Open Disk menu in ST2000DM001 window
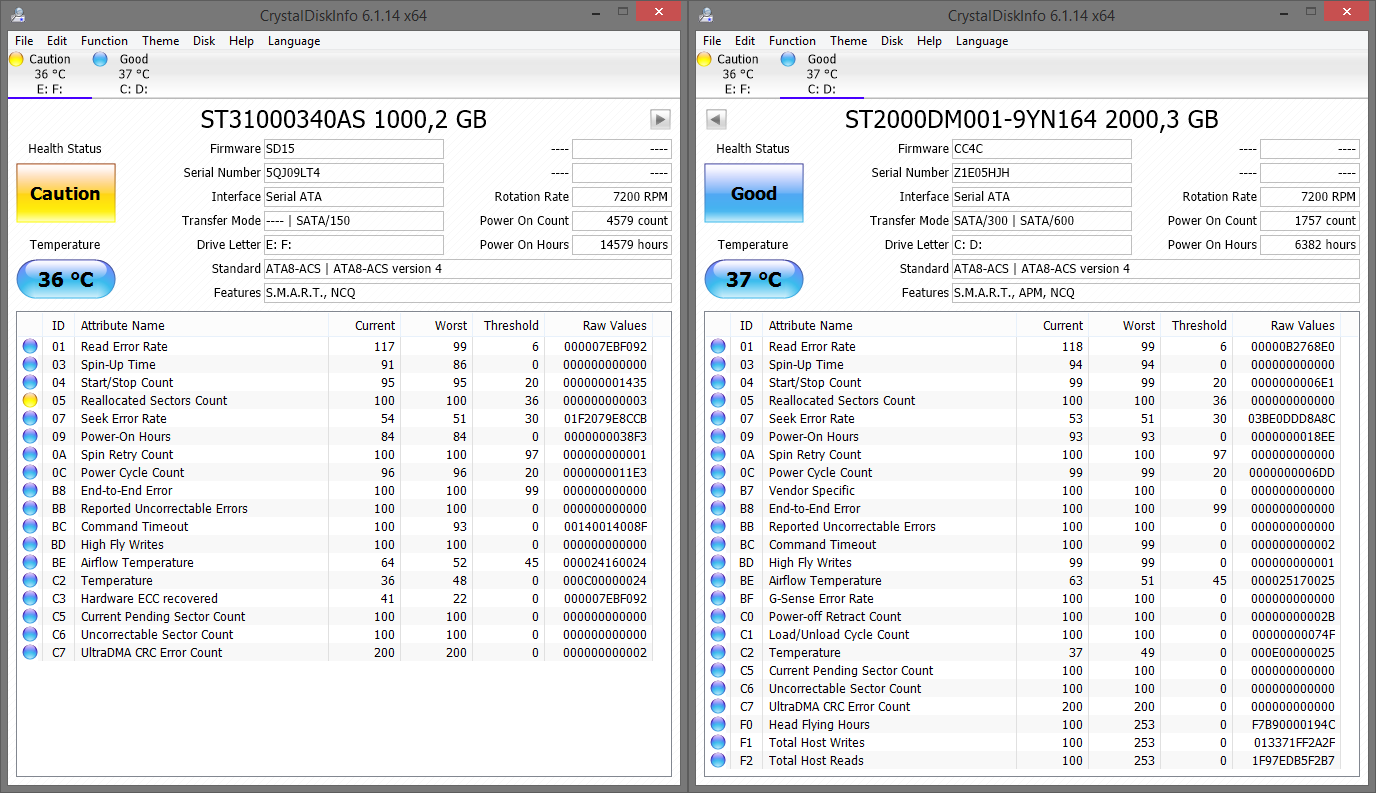The height and width of the screenshot is (793, 1376). coord(892,41)
